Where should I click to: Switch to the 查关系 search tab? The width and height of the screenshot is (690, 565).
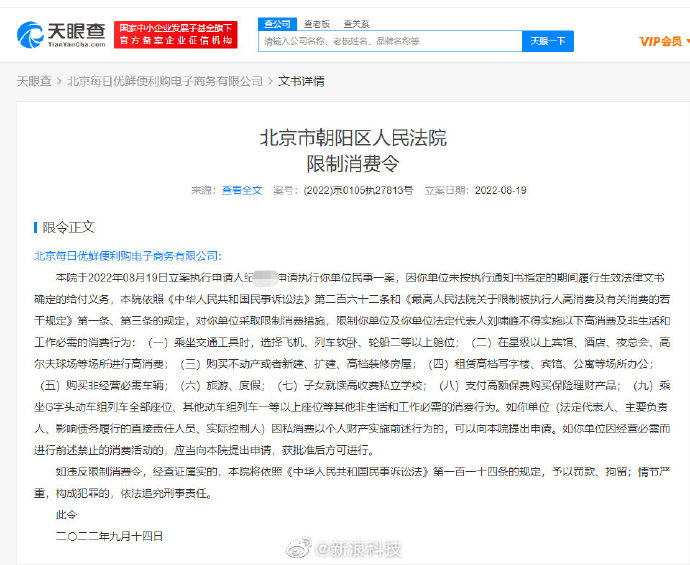pyautogui.click(x=356, y=22)
